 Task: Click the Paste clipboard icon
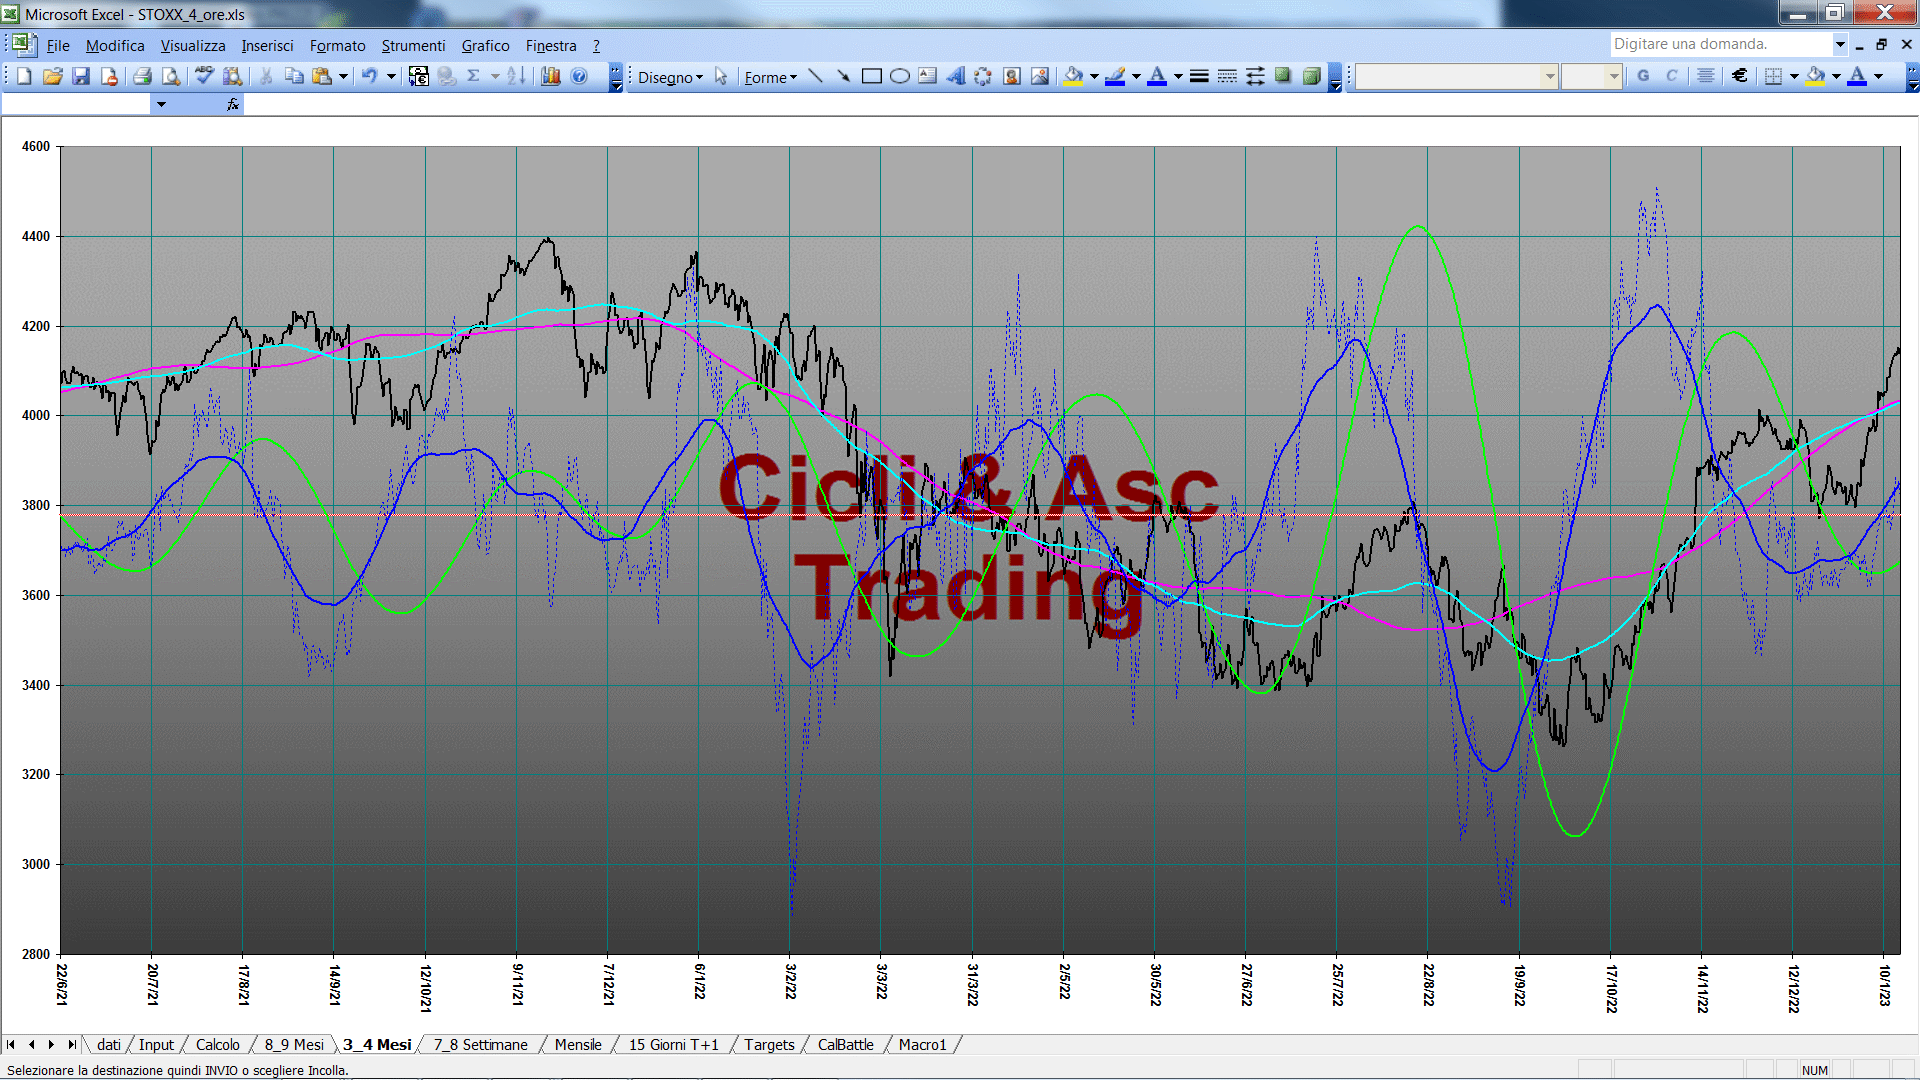tap(321, 76)
